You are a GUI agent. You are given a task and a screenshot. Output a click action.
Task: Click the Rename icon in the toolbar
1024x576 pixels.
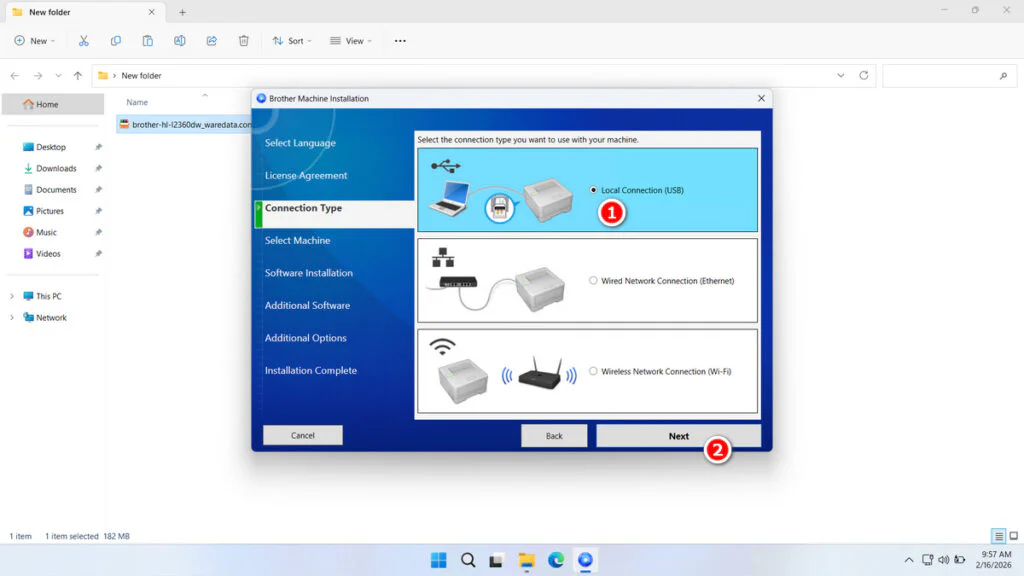coord(180,40)
